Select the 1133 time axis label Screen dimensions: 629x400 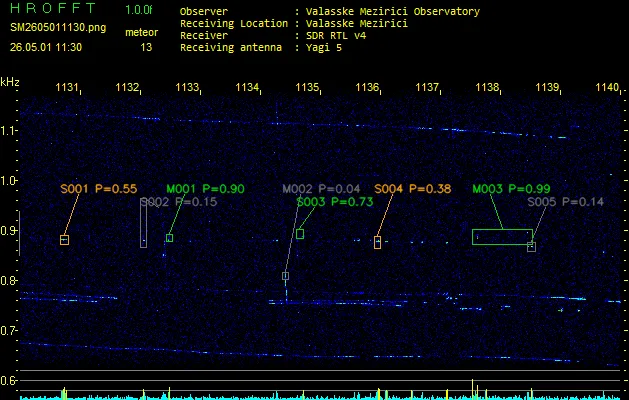pos(187,87)
